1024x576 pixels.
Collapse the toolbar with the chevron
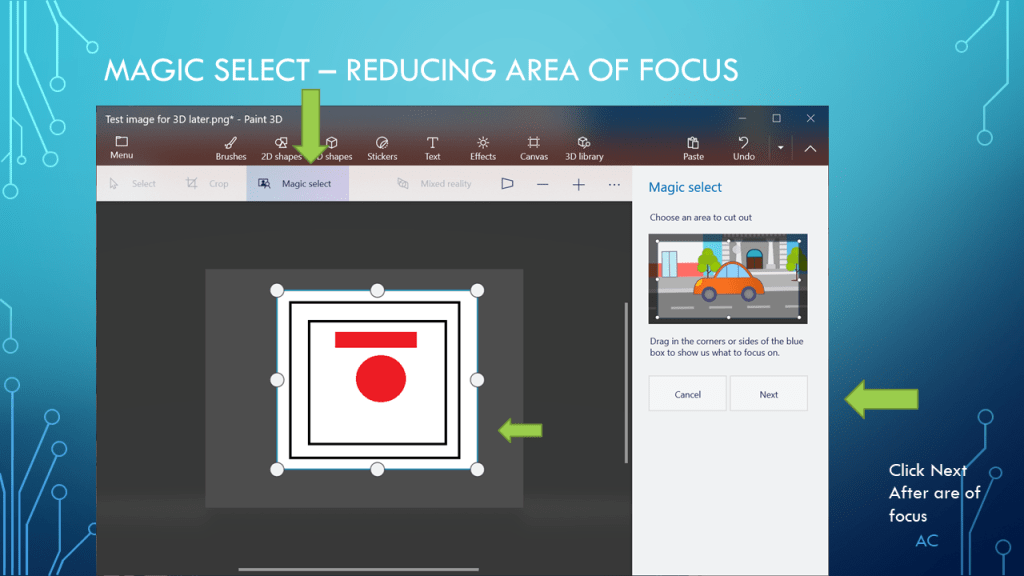[810, 149]
